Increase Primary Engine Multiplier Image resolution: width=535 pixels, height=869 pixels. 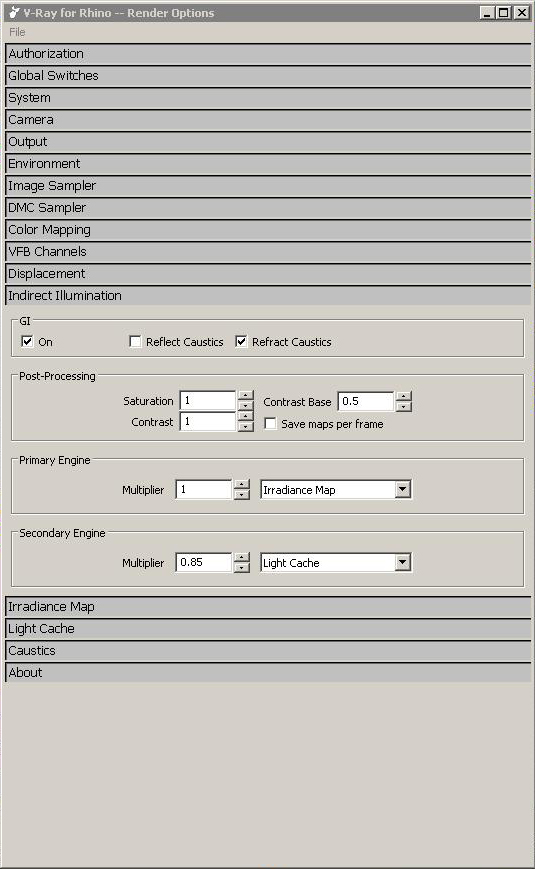click(241, 484)
